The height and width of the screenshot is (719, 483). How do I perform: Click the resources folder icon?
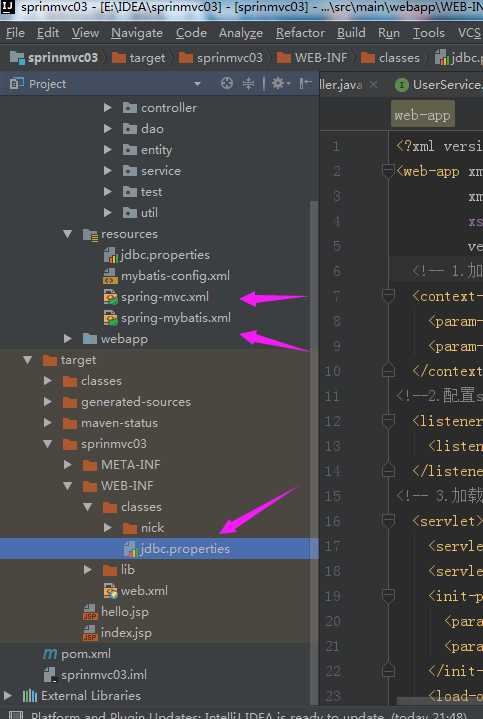(x=90, y=234)
